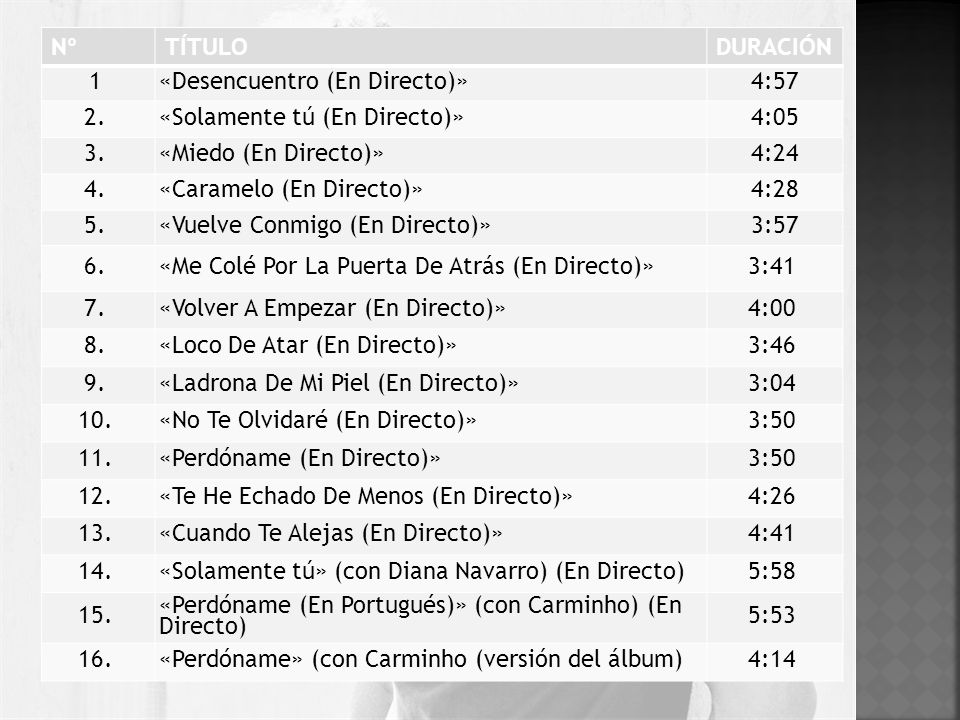Viewport: 960px width, 720px height.
Task: Select Vuelve Conmigo (En Directo) cell
Action: pos(430,225)
